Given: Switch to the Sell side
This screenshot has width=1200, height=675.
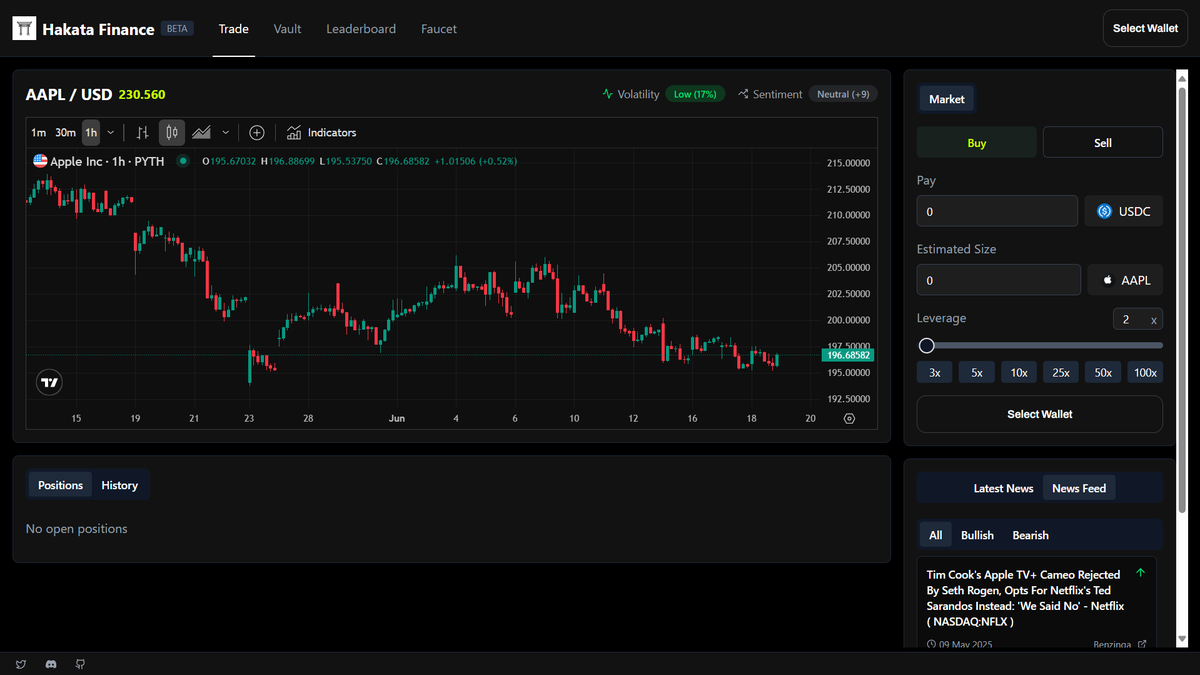Looking at the screenshot, I should [1102, 143].
